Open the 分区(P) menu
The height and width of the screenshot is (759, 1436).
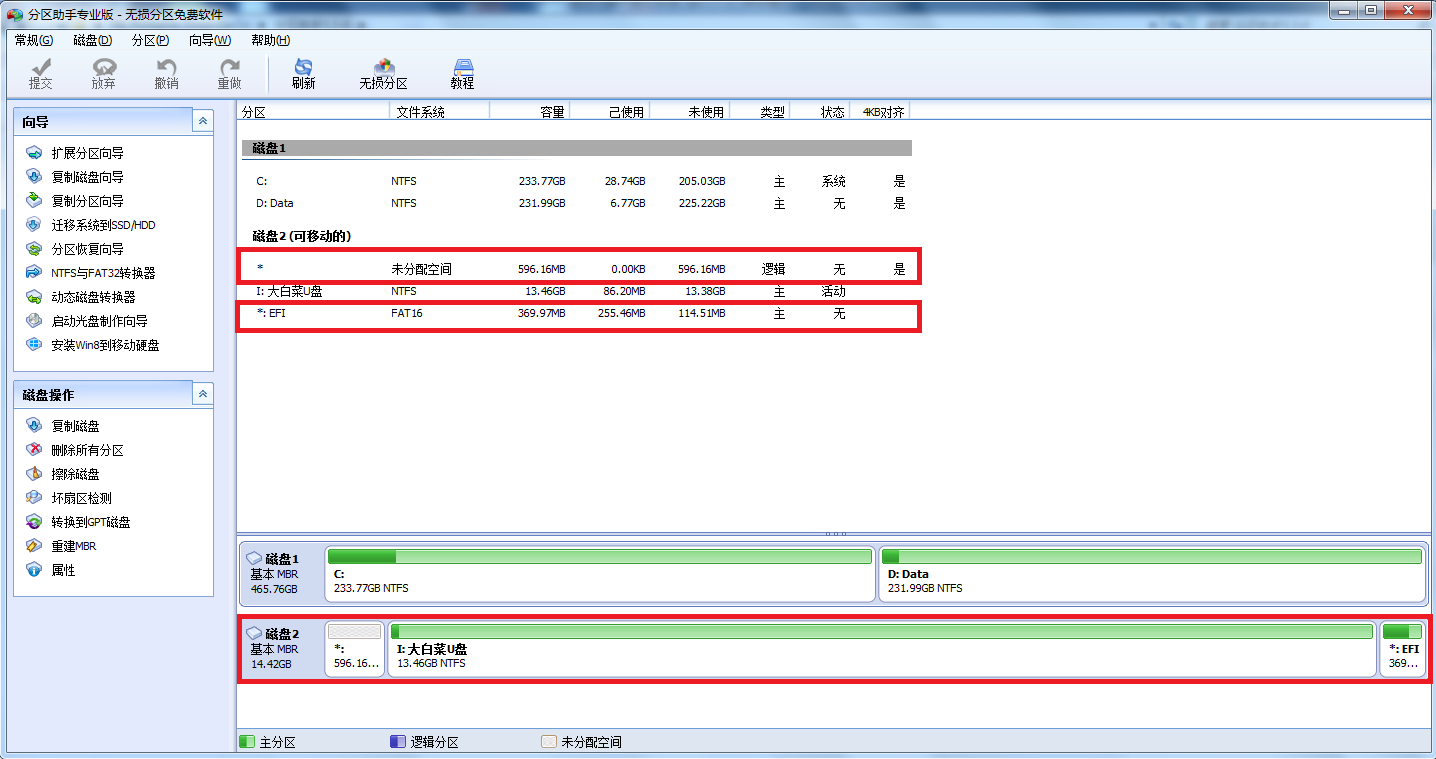(x=150, y=40)
